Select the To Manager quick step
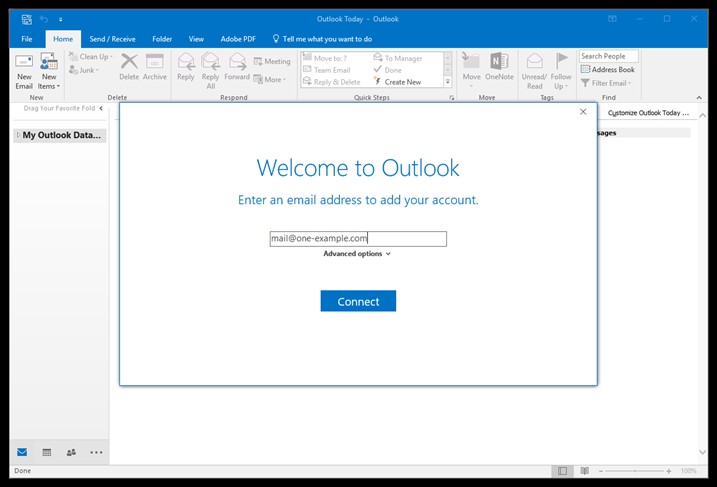The height and width of the screenshot is (487, 717). (398, 58)
